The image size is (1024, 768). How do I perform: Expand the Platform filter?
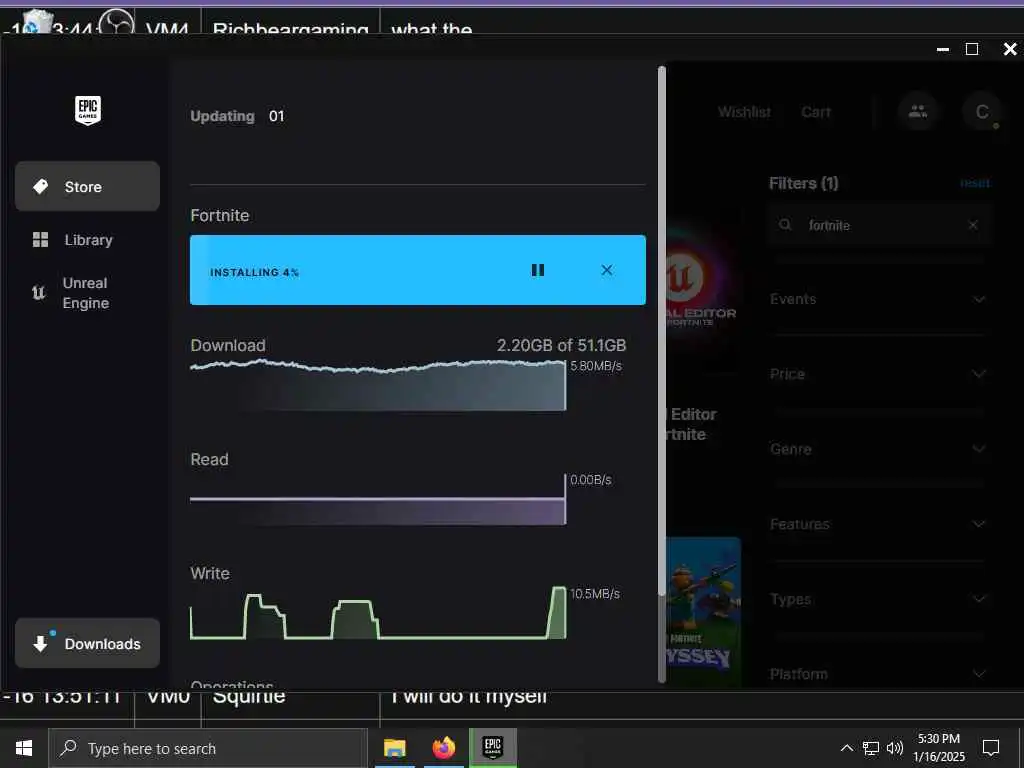[x=879, y=673]
